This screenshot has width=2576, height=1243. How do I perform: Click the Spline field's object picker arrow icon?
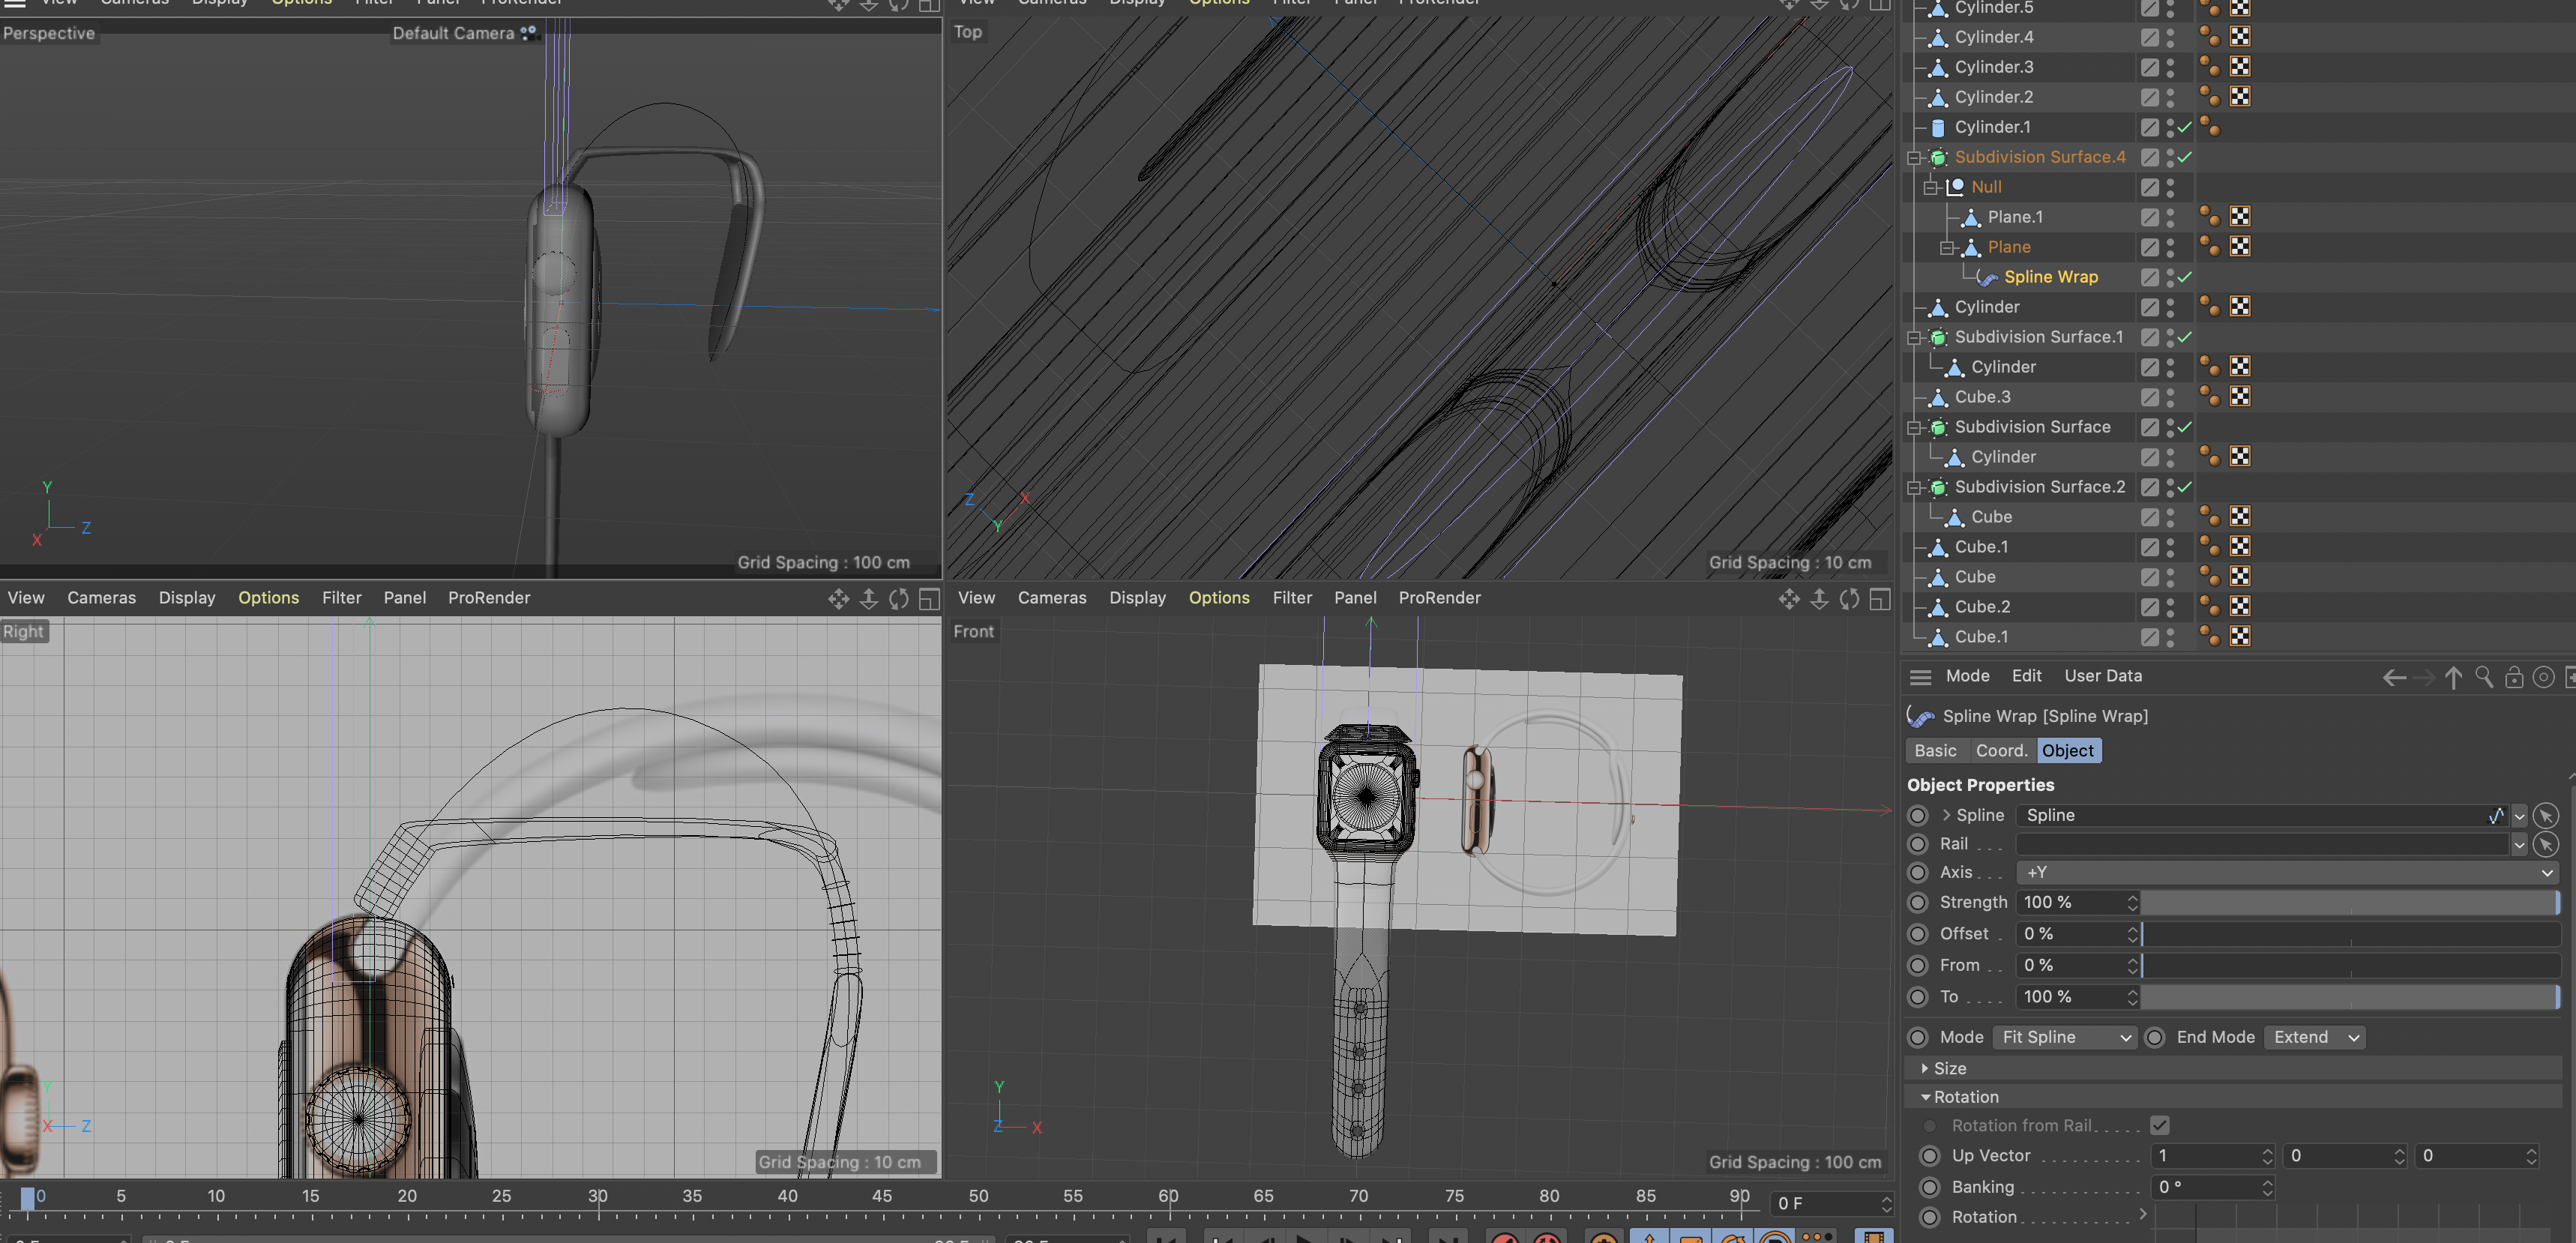click(x=2546, y=816)
